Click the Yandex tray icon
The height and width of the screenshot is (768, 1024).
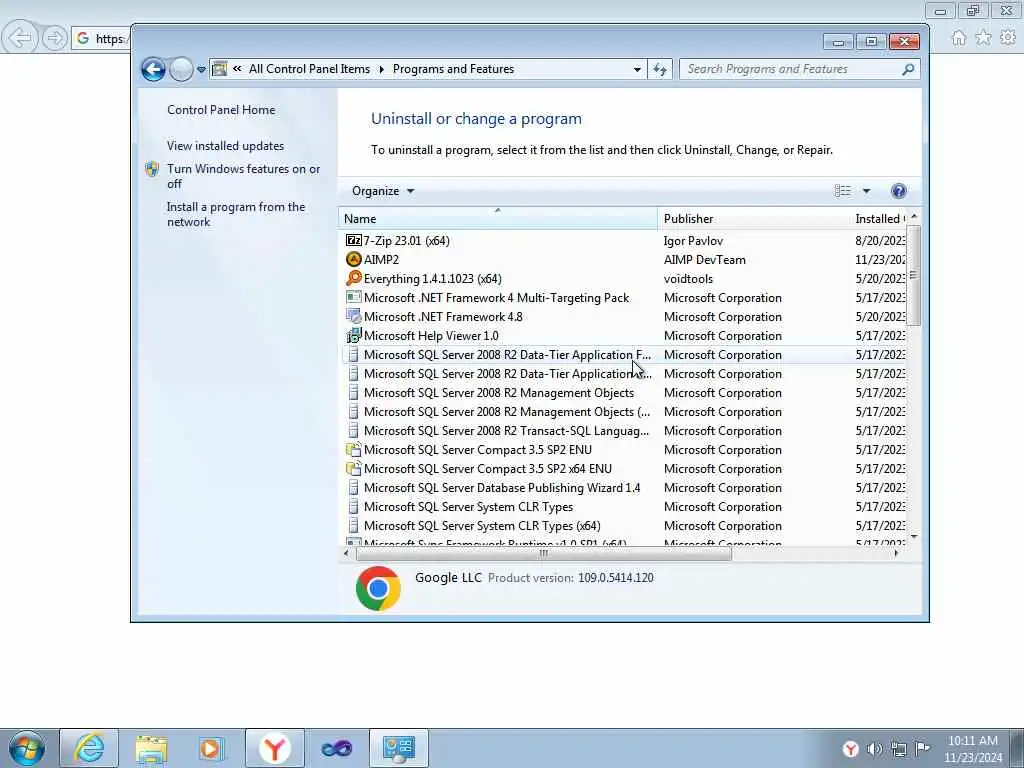850,749
